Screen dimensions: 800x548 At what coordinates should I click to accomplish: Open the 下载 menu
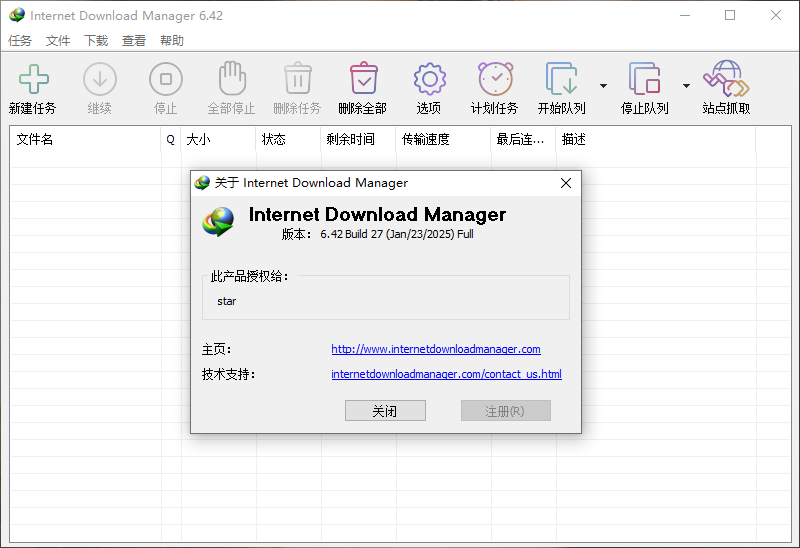(96, 41)
